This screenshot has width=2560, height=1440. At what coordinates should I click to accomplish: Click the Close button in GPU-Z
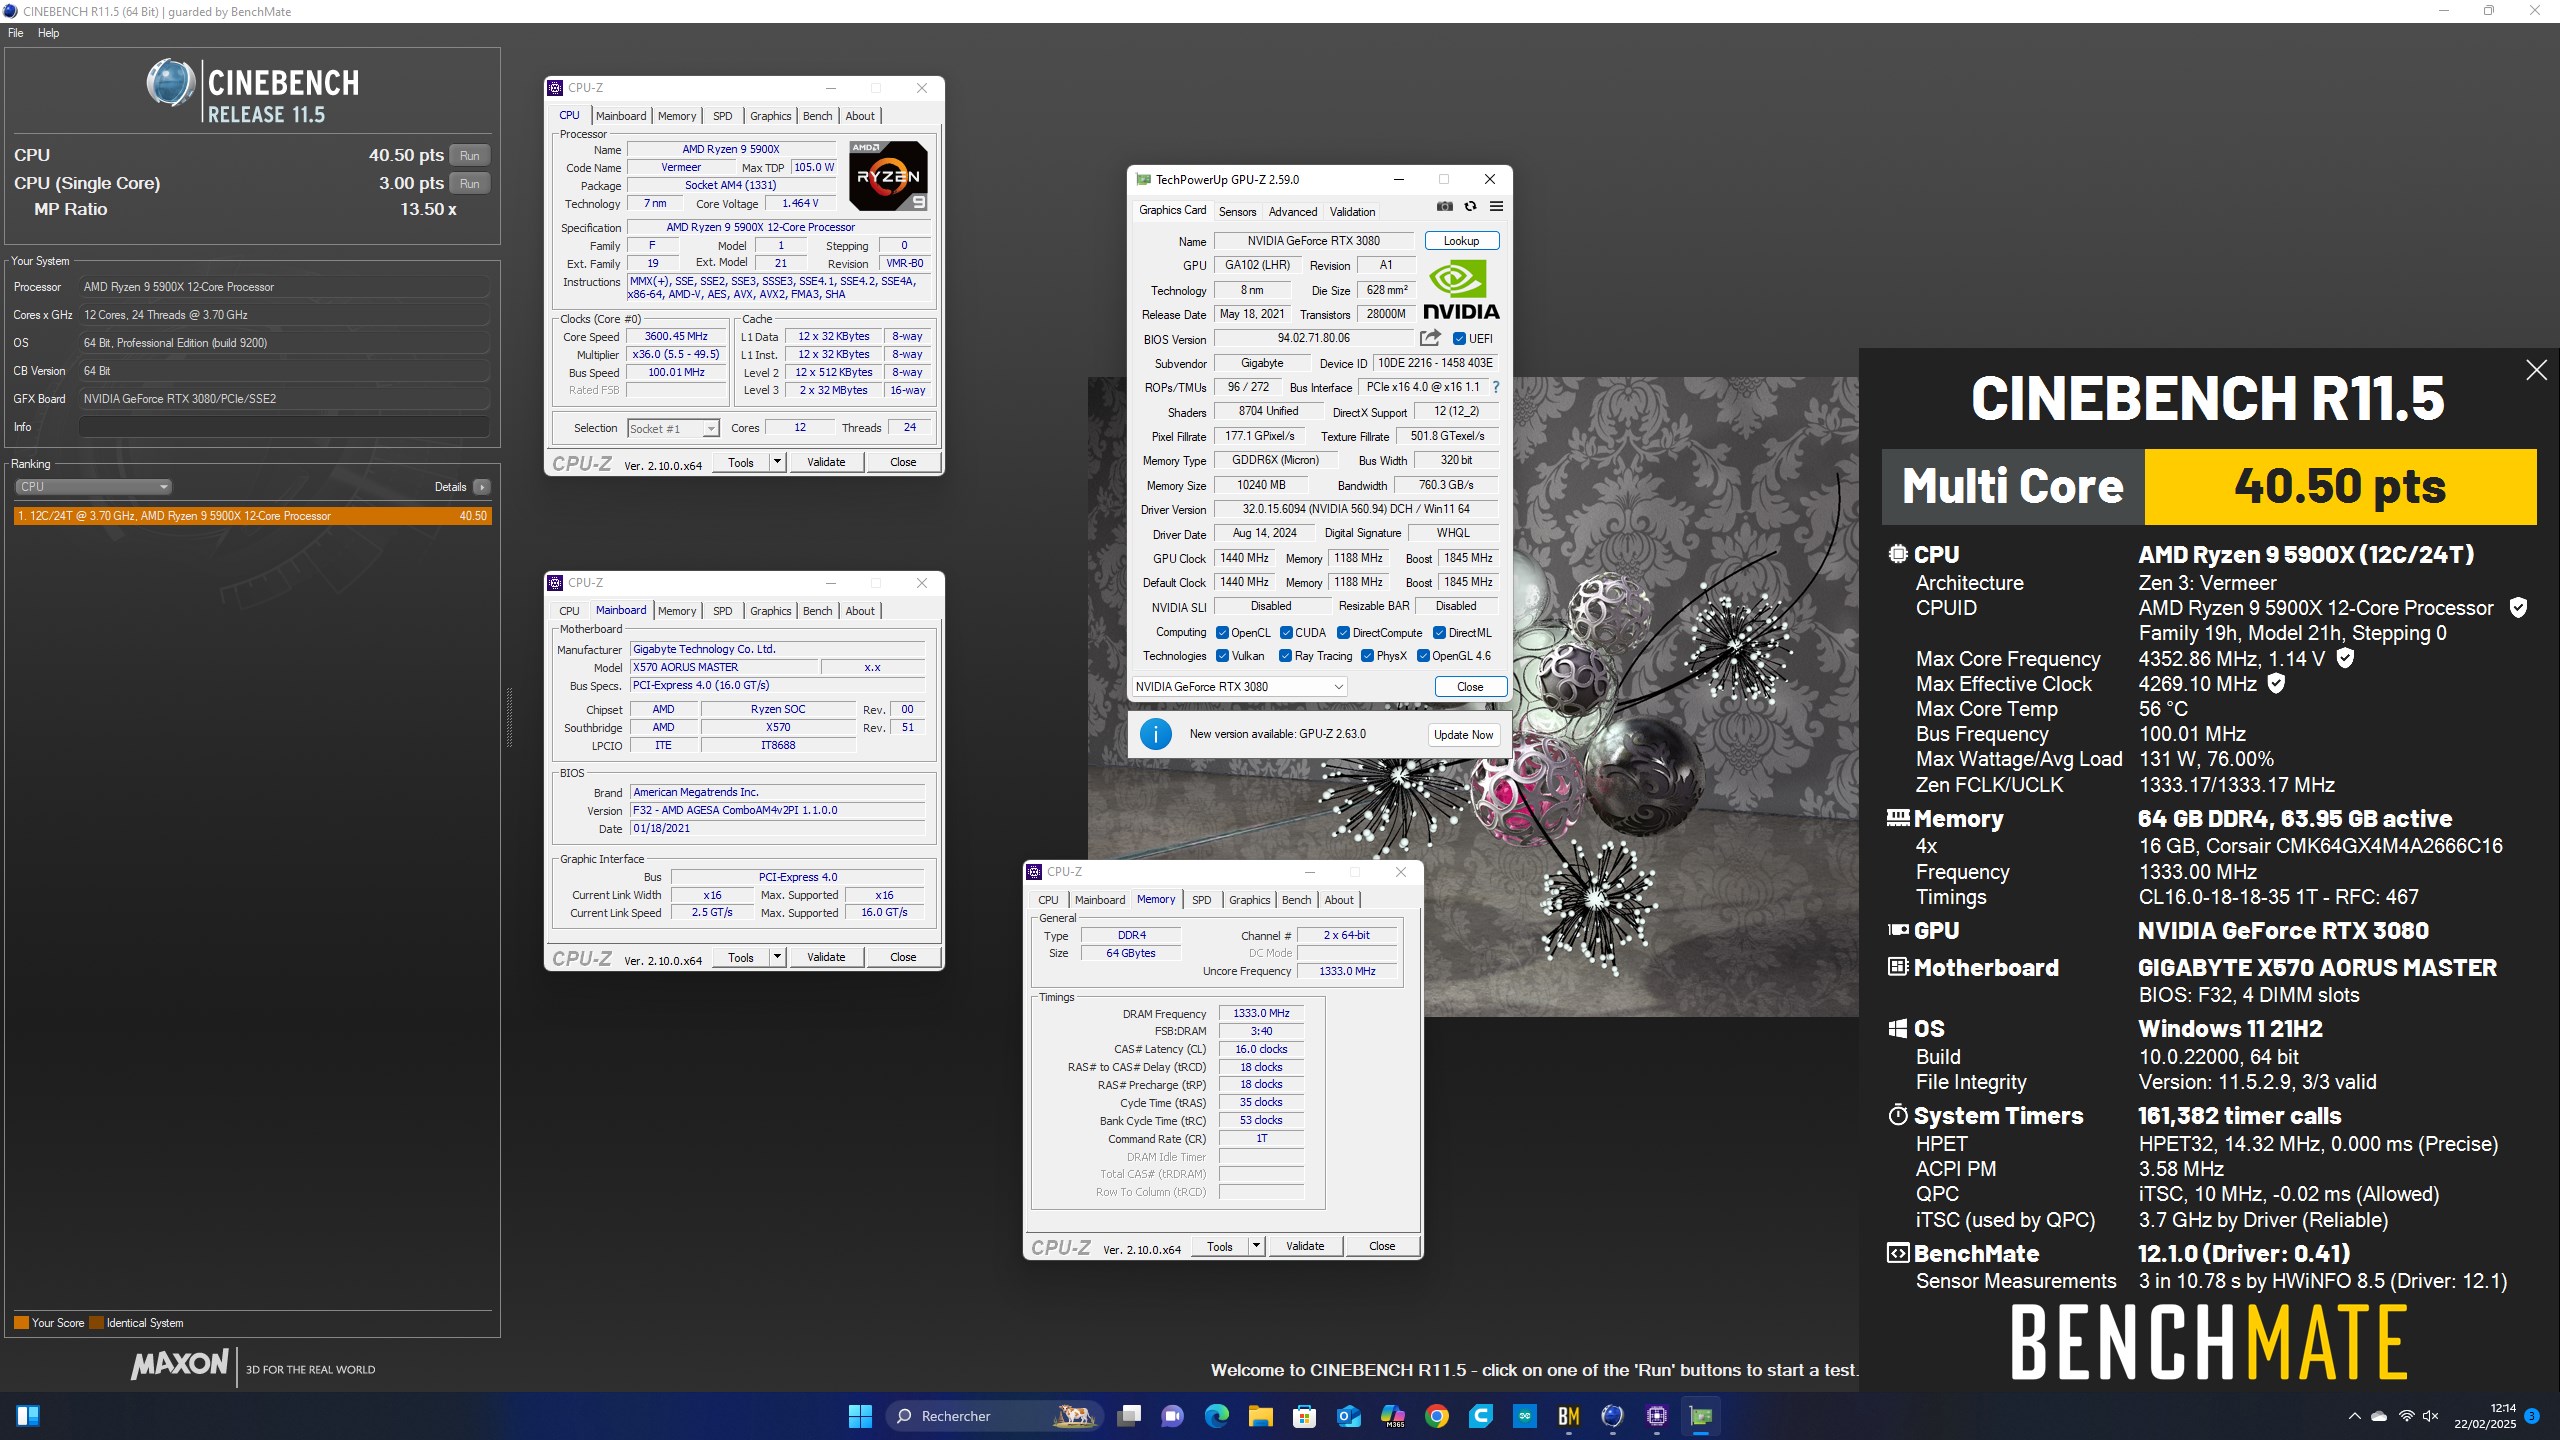pyautogui.click(x=1470, y=686)
